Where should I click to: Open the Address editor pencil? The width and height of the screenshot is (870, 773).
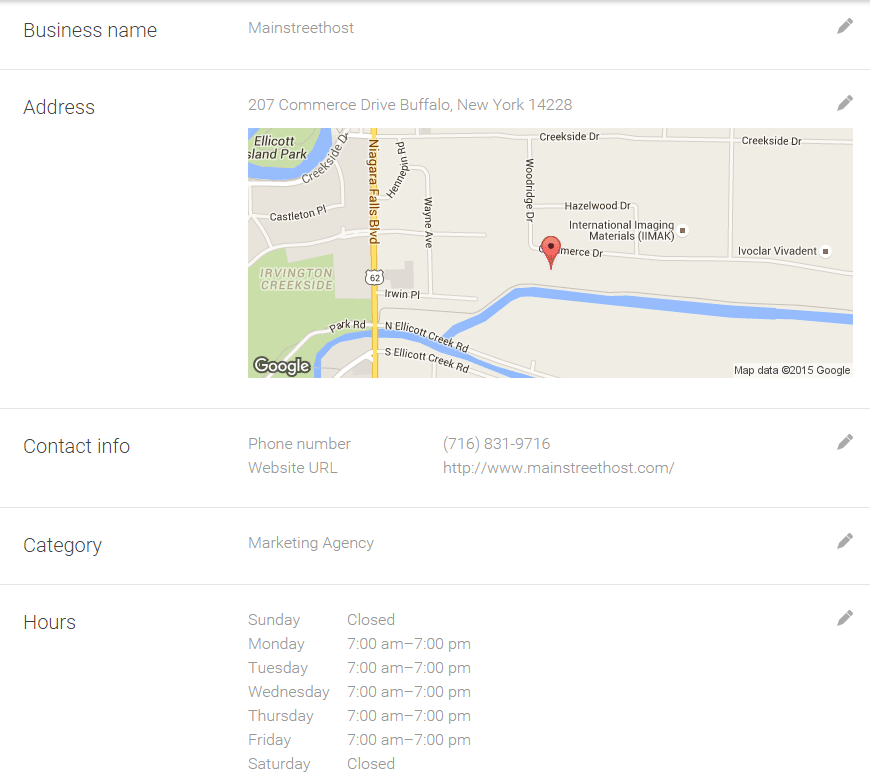845,102
